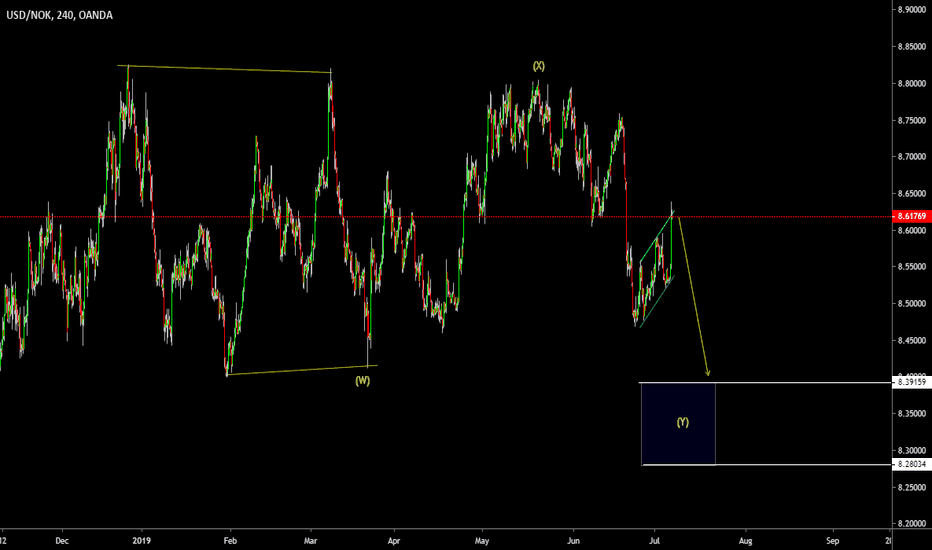Screen dimensions: 932x550
Task: Click the Mar label on time axis
Action: pyautogui.click(x=310, y=540)
